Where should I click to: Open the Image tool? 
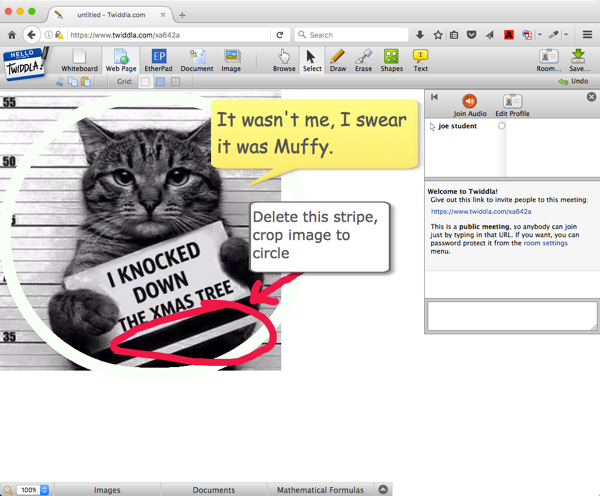click(x=231, y=60)
